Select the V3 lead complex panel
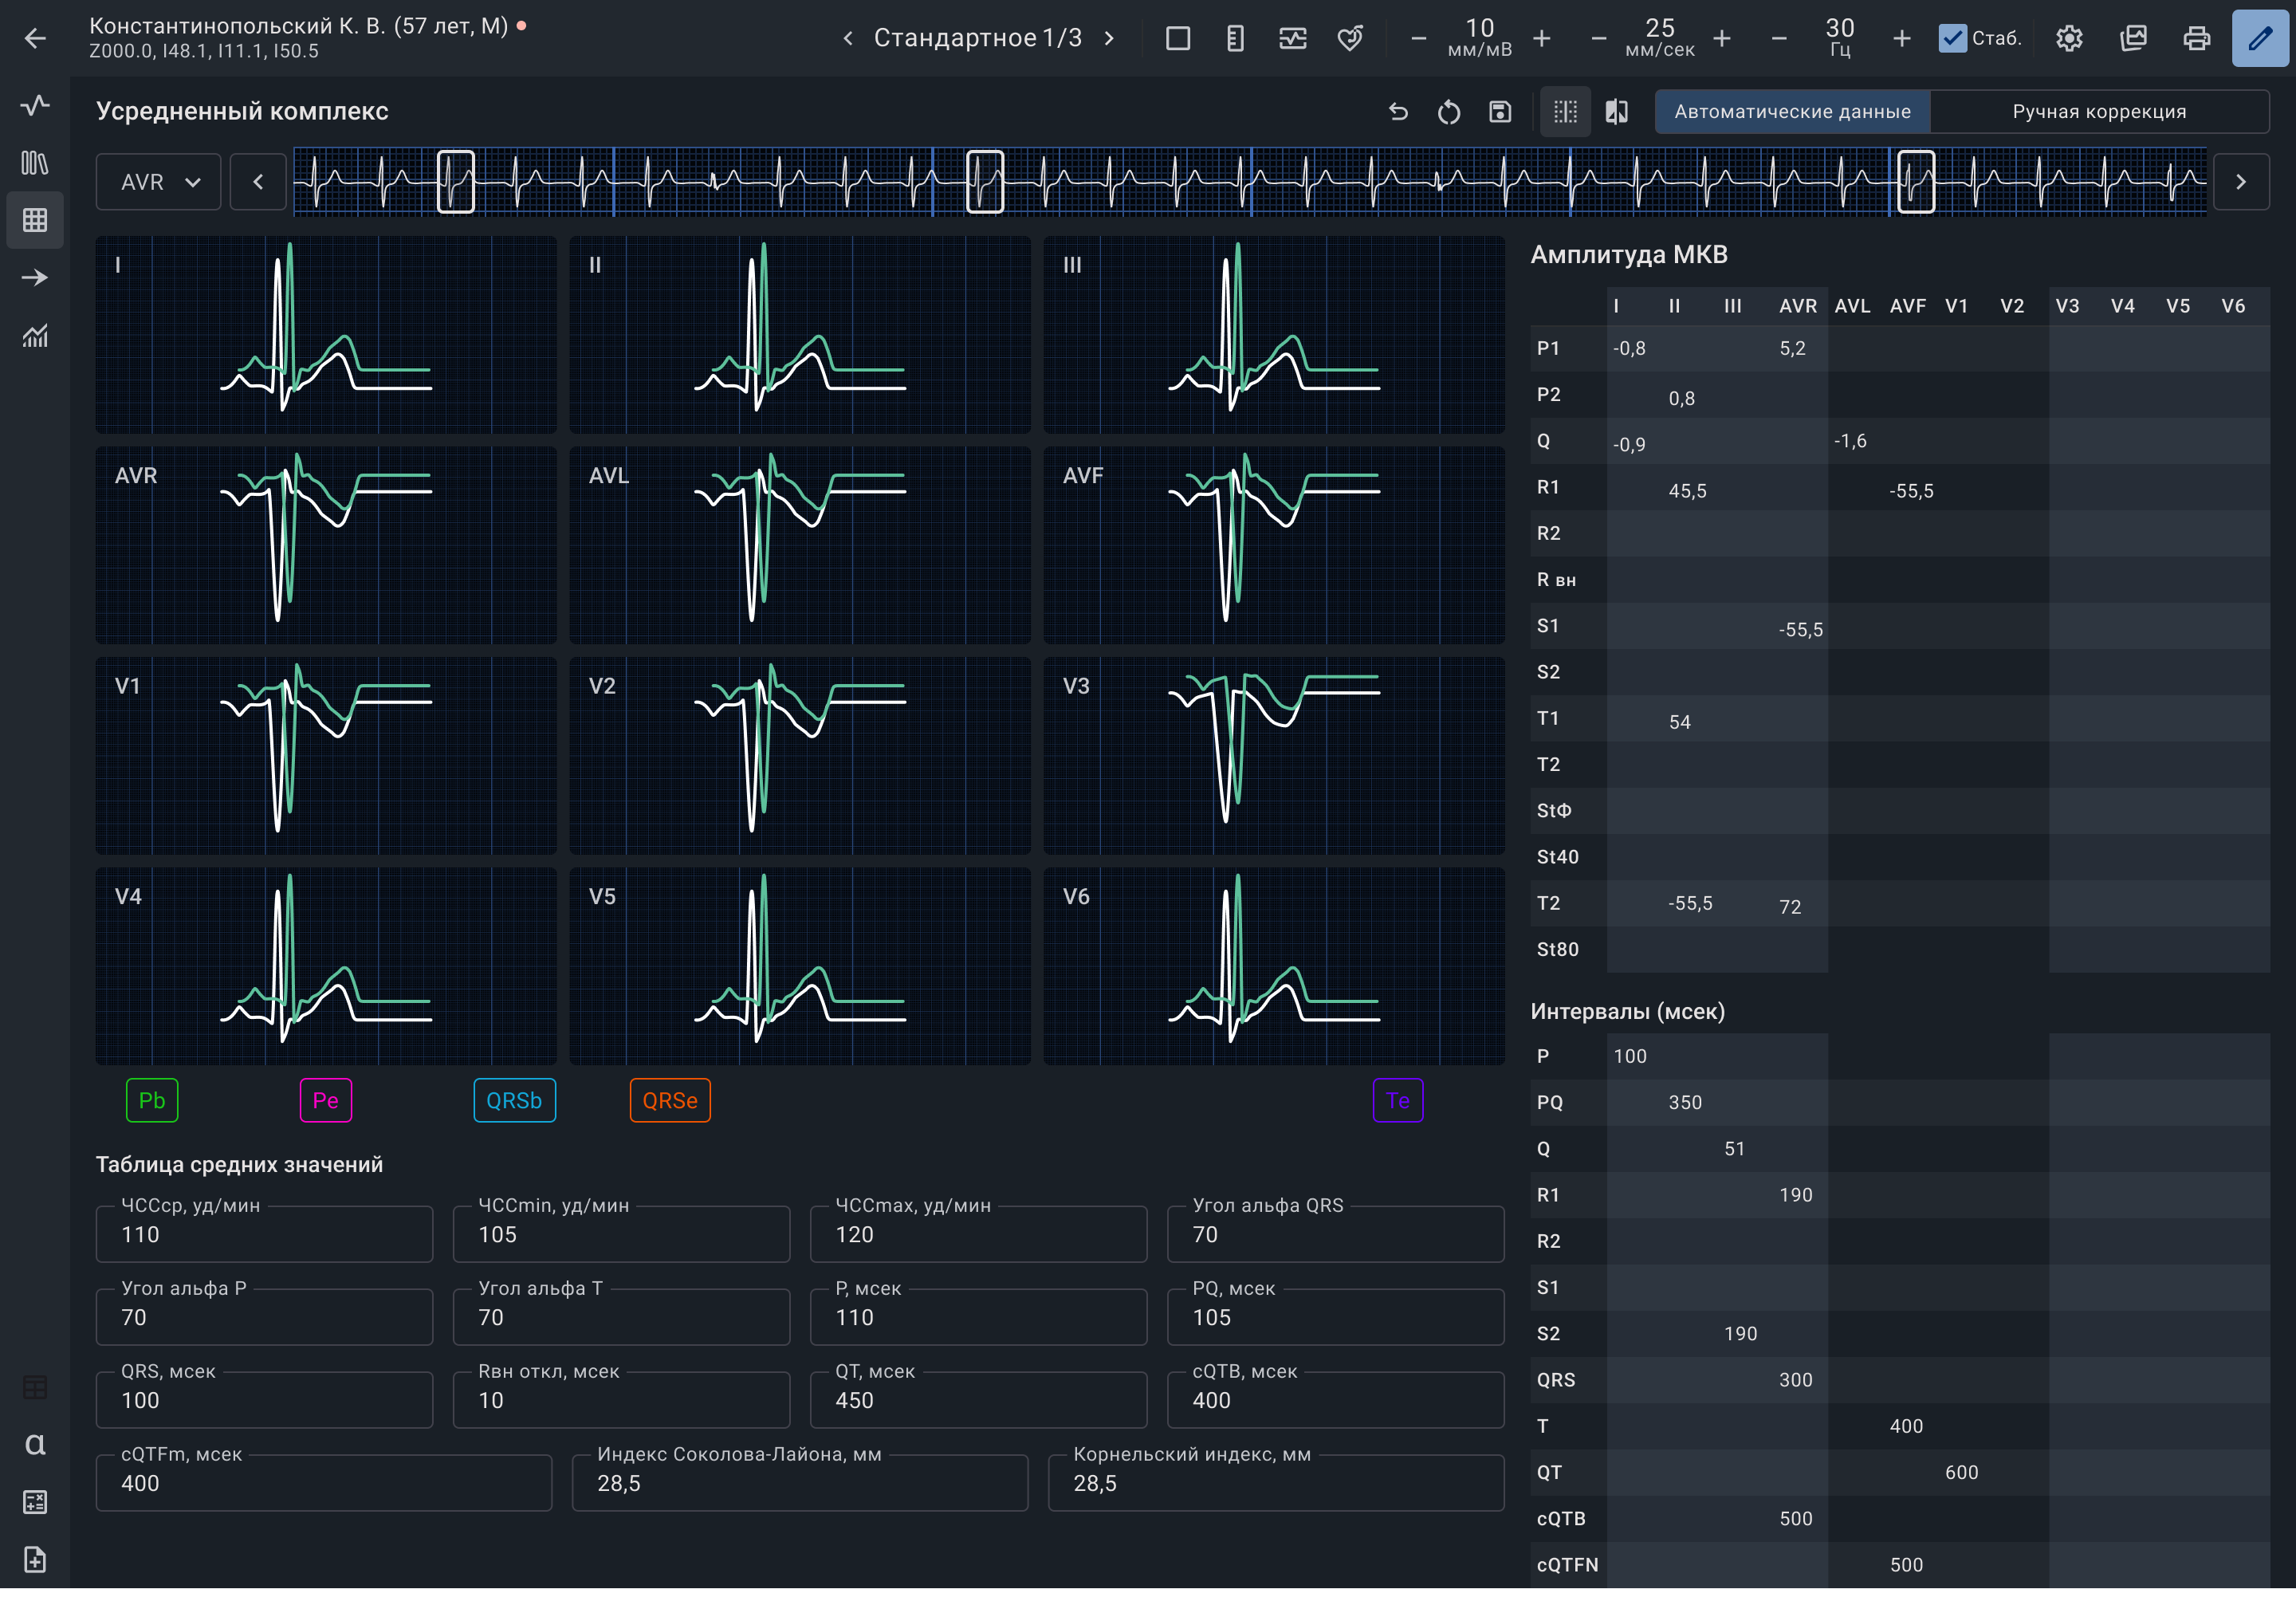 pyautogui.click(x=1274, y=755)
